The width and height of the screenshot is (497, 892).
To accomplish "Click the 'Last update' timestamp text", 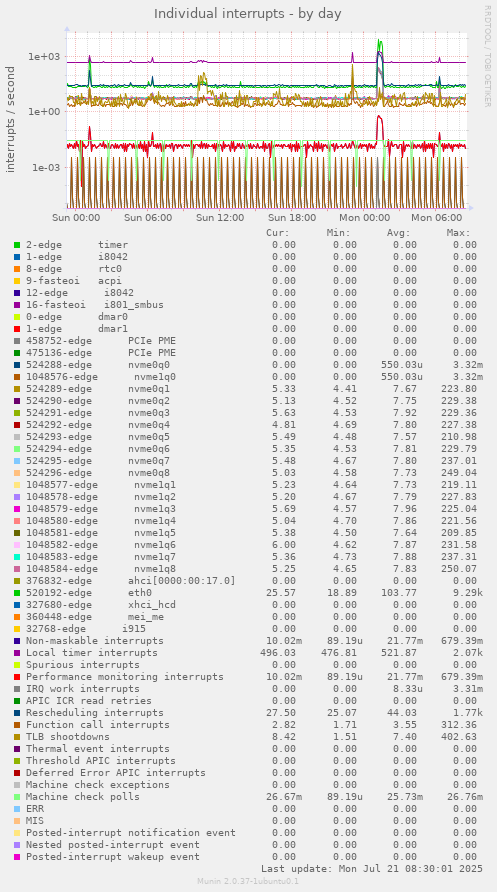I will [x=372, y=869].
